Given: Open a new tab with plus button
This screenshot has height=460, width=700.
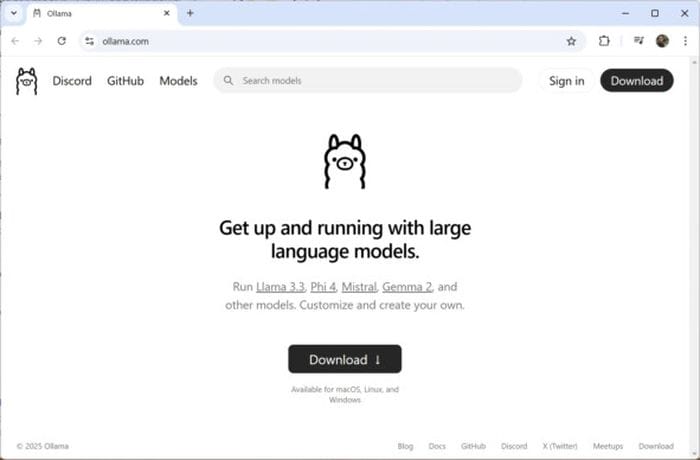Looking at the screenshot, I should tap(190, 13).
